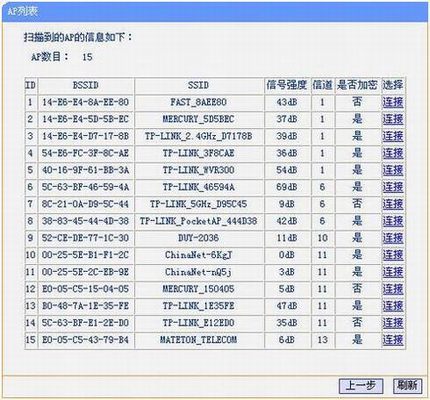Select the 信号强度 column header
The width and height of the screenshot is (430, 400).
pos(287,85)
